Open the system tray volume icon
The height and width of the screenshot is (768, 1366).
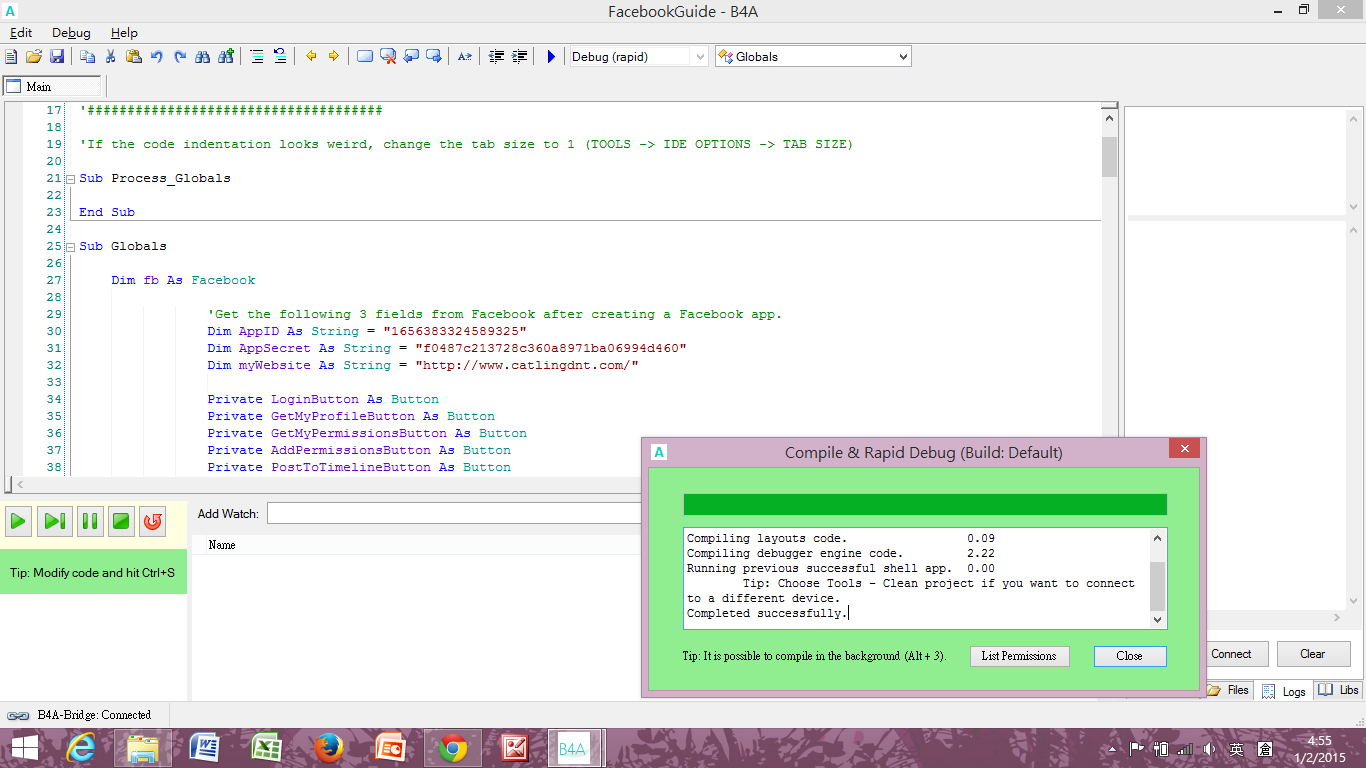pyautogui.click(x=1209, y=748)
